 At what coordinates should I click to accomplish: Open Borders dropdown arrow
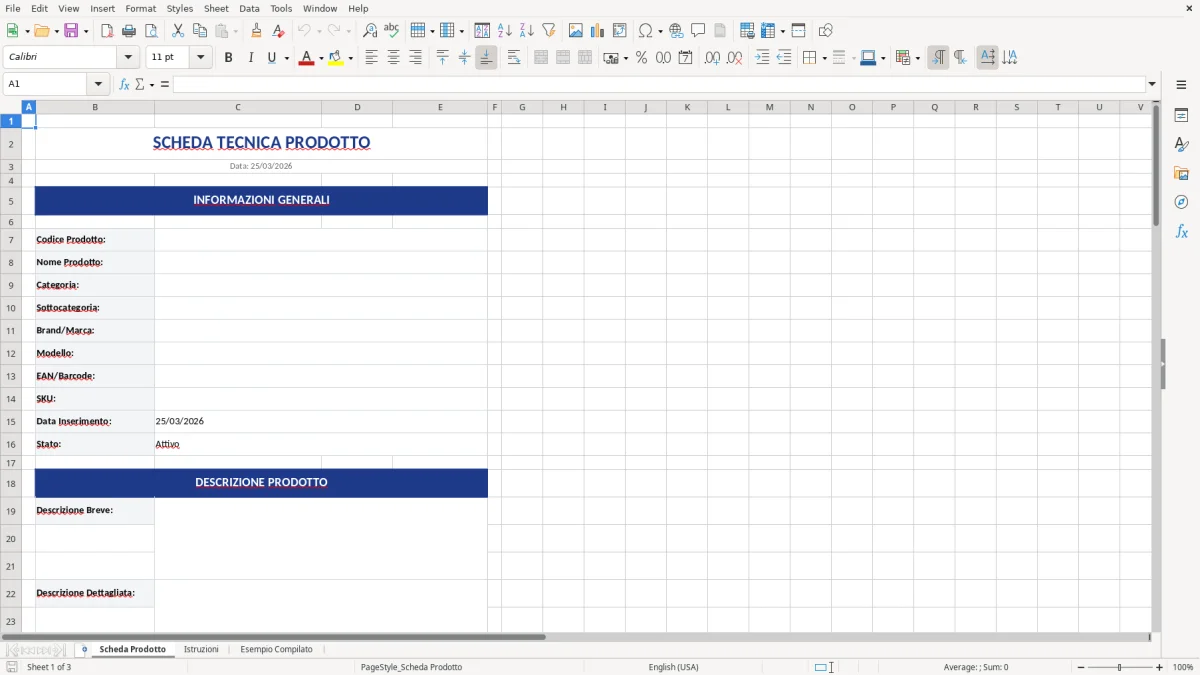point(824,58)
